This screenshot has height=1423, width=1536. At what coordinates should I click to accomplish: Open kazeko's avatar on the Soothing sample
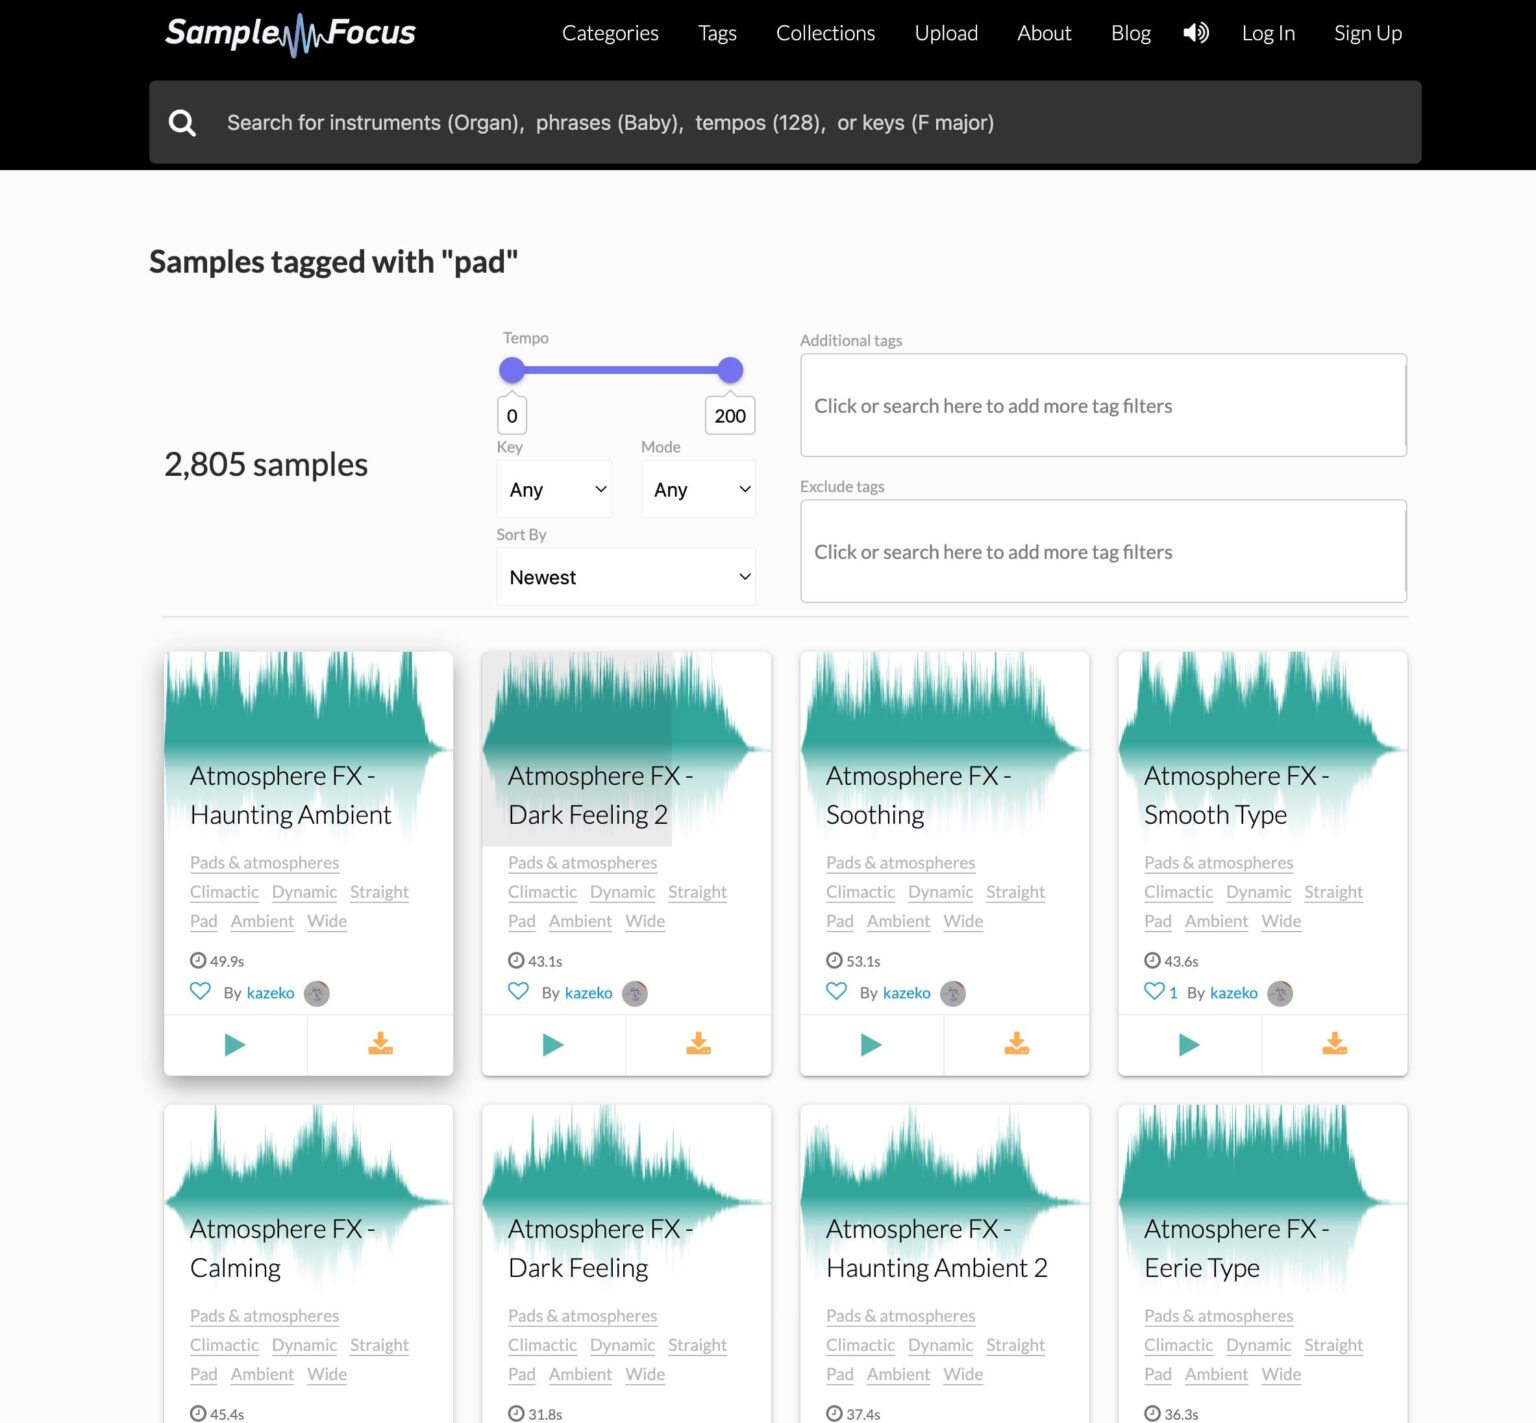coord(953,993)
